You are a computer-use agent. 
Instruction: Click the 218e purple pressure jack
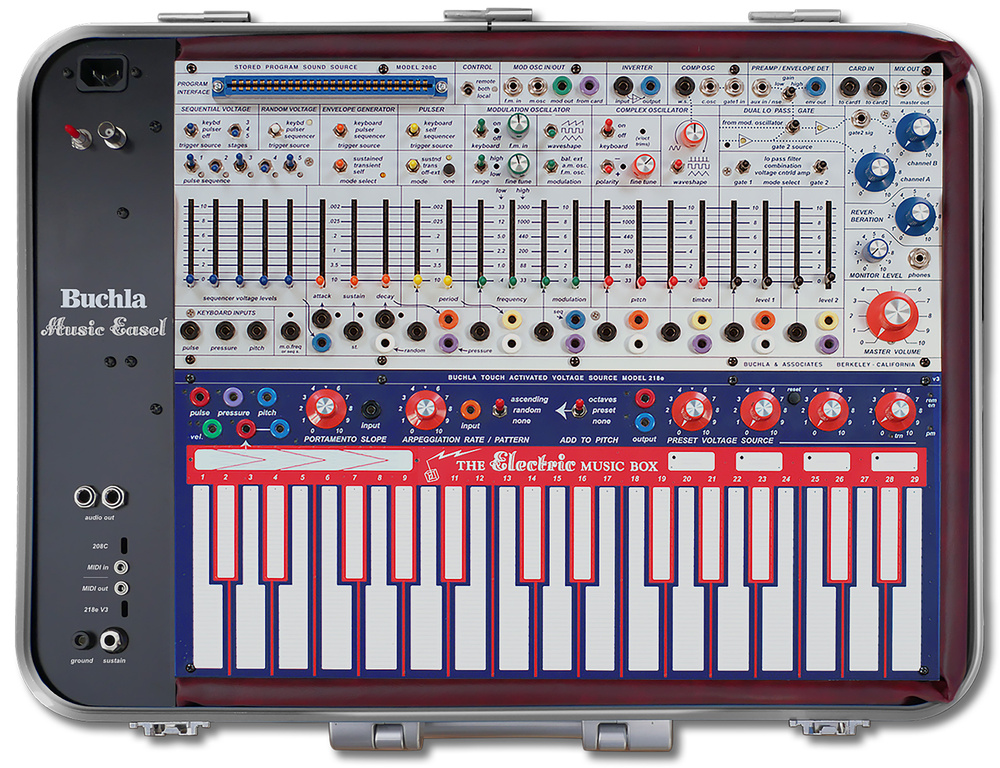click(x=232, y=397)
